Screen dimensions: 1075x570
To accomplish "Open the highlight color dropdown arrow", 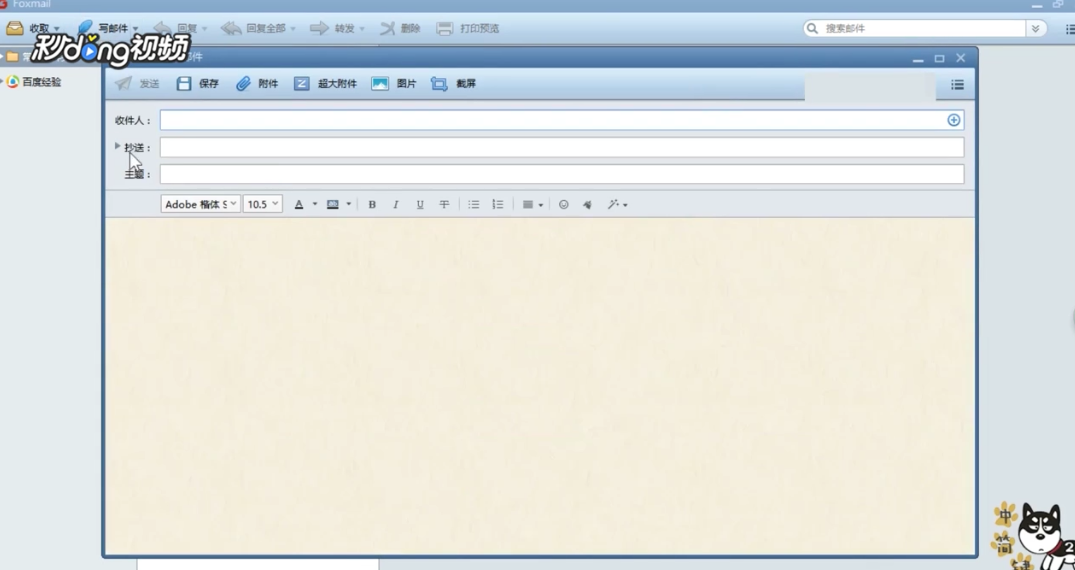I will (348, 204).
